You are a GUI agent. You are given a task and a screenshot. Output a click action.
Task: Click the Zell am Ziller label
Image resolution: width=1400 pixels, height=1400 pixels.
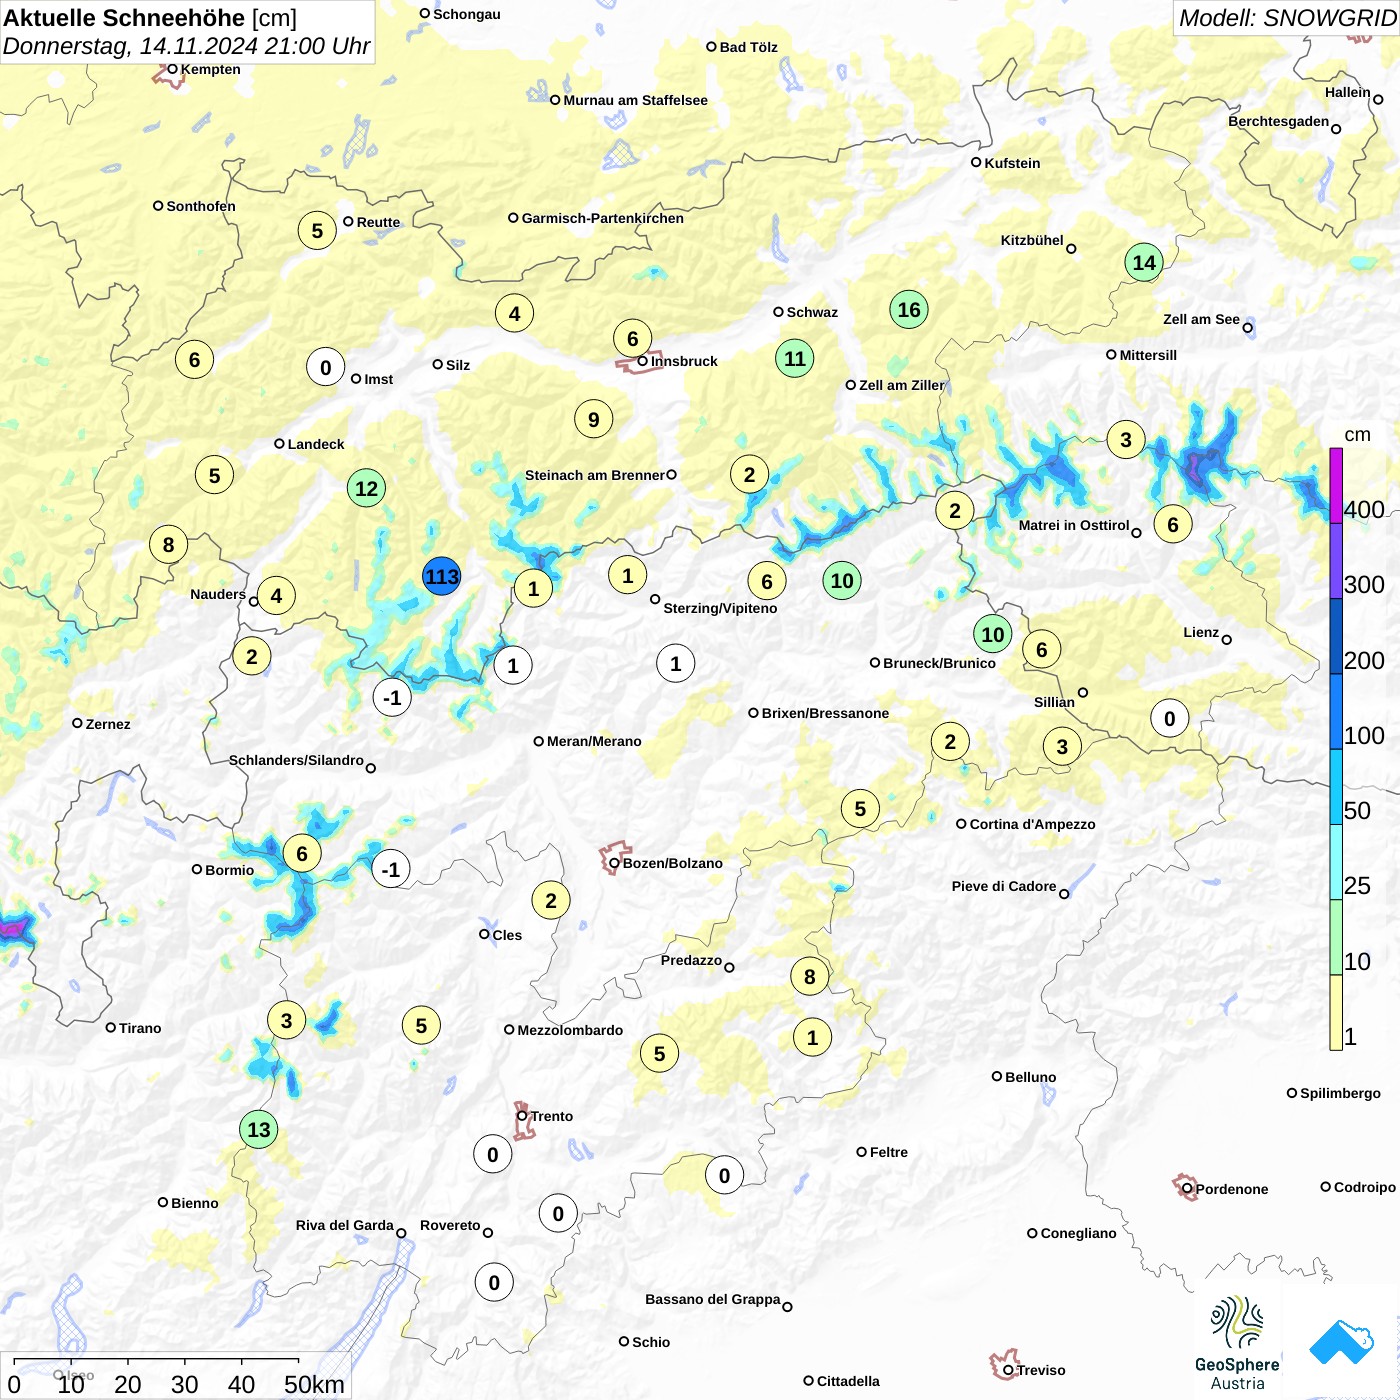(901, 385)
